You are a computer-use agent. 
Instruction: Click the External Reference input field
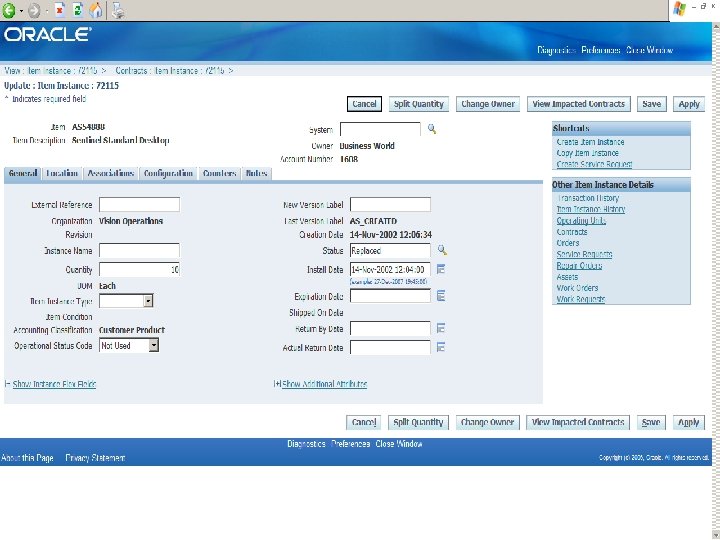tap(139, 205)
